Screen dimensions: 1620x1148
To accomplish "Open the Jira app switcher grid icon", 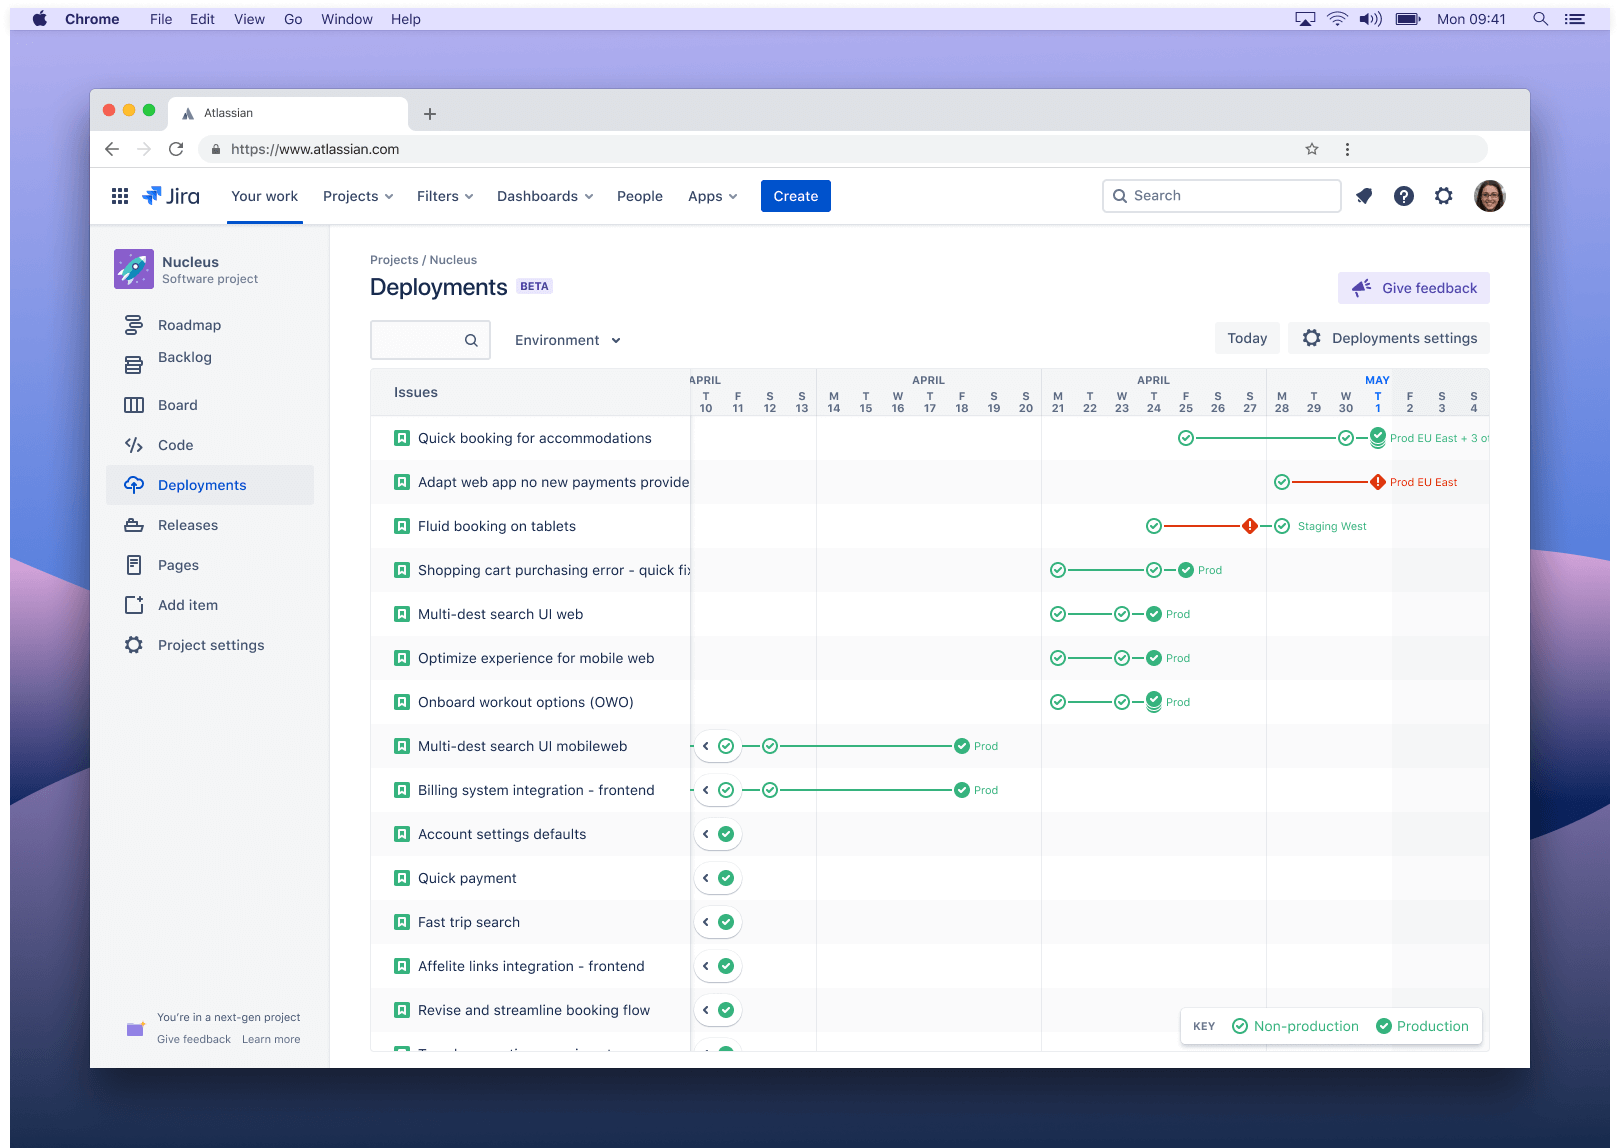I will pyautogui.click(x=120, y=196).
